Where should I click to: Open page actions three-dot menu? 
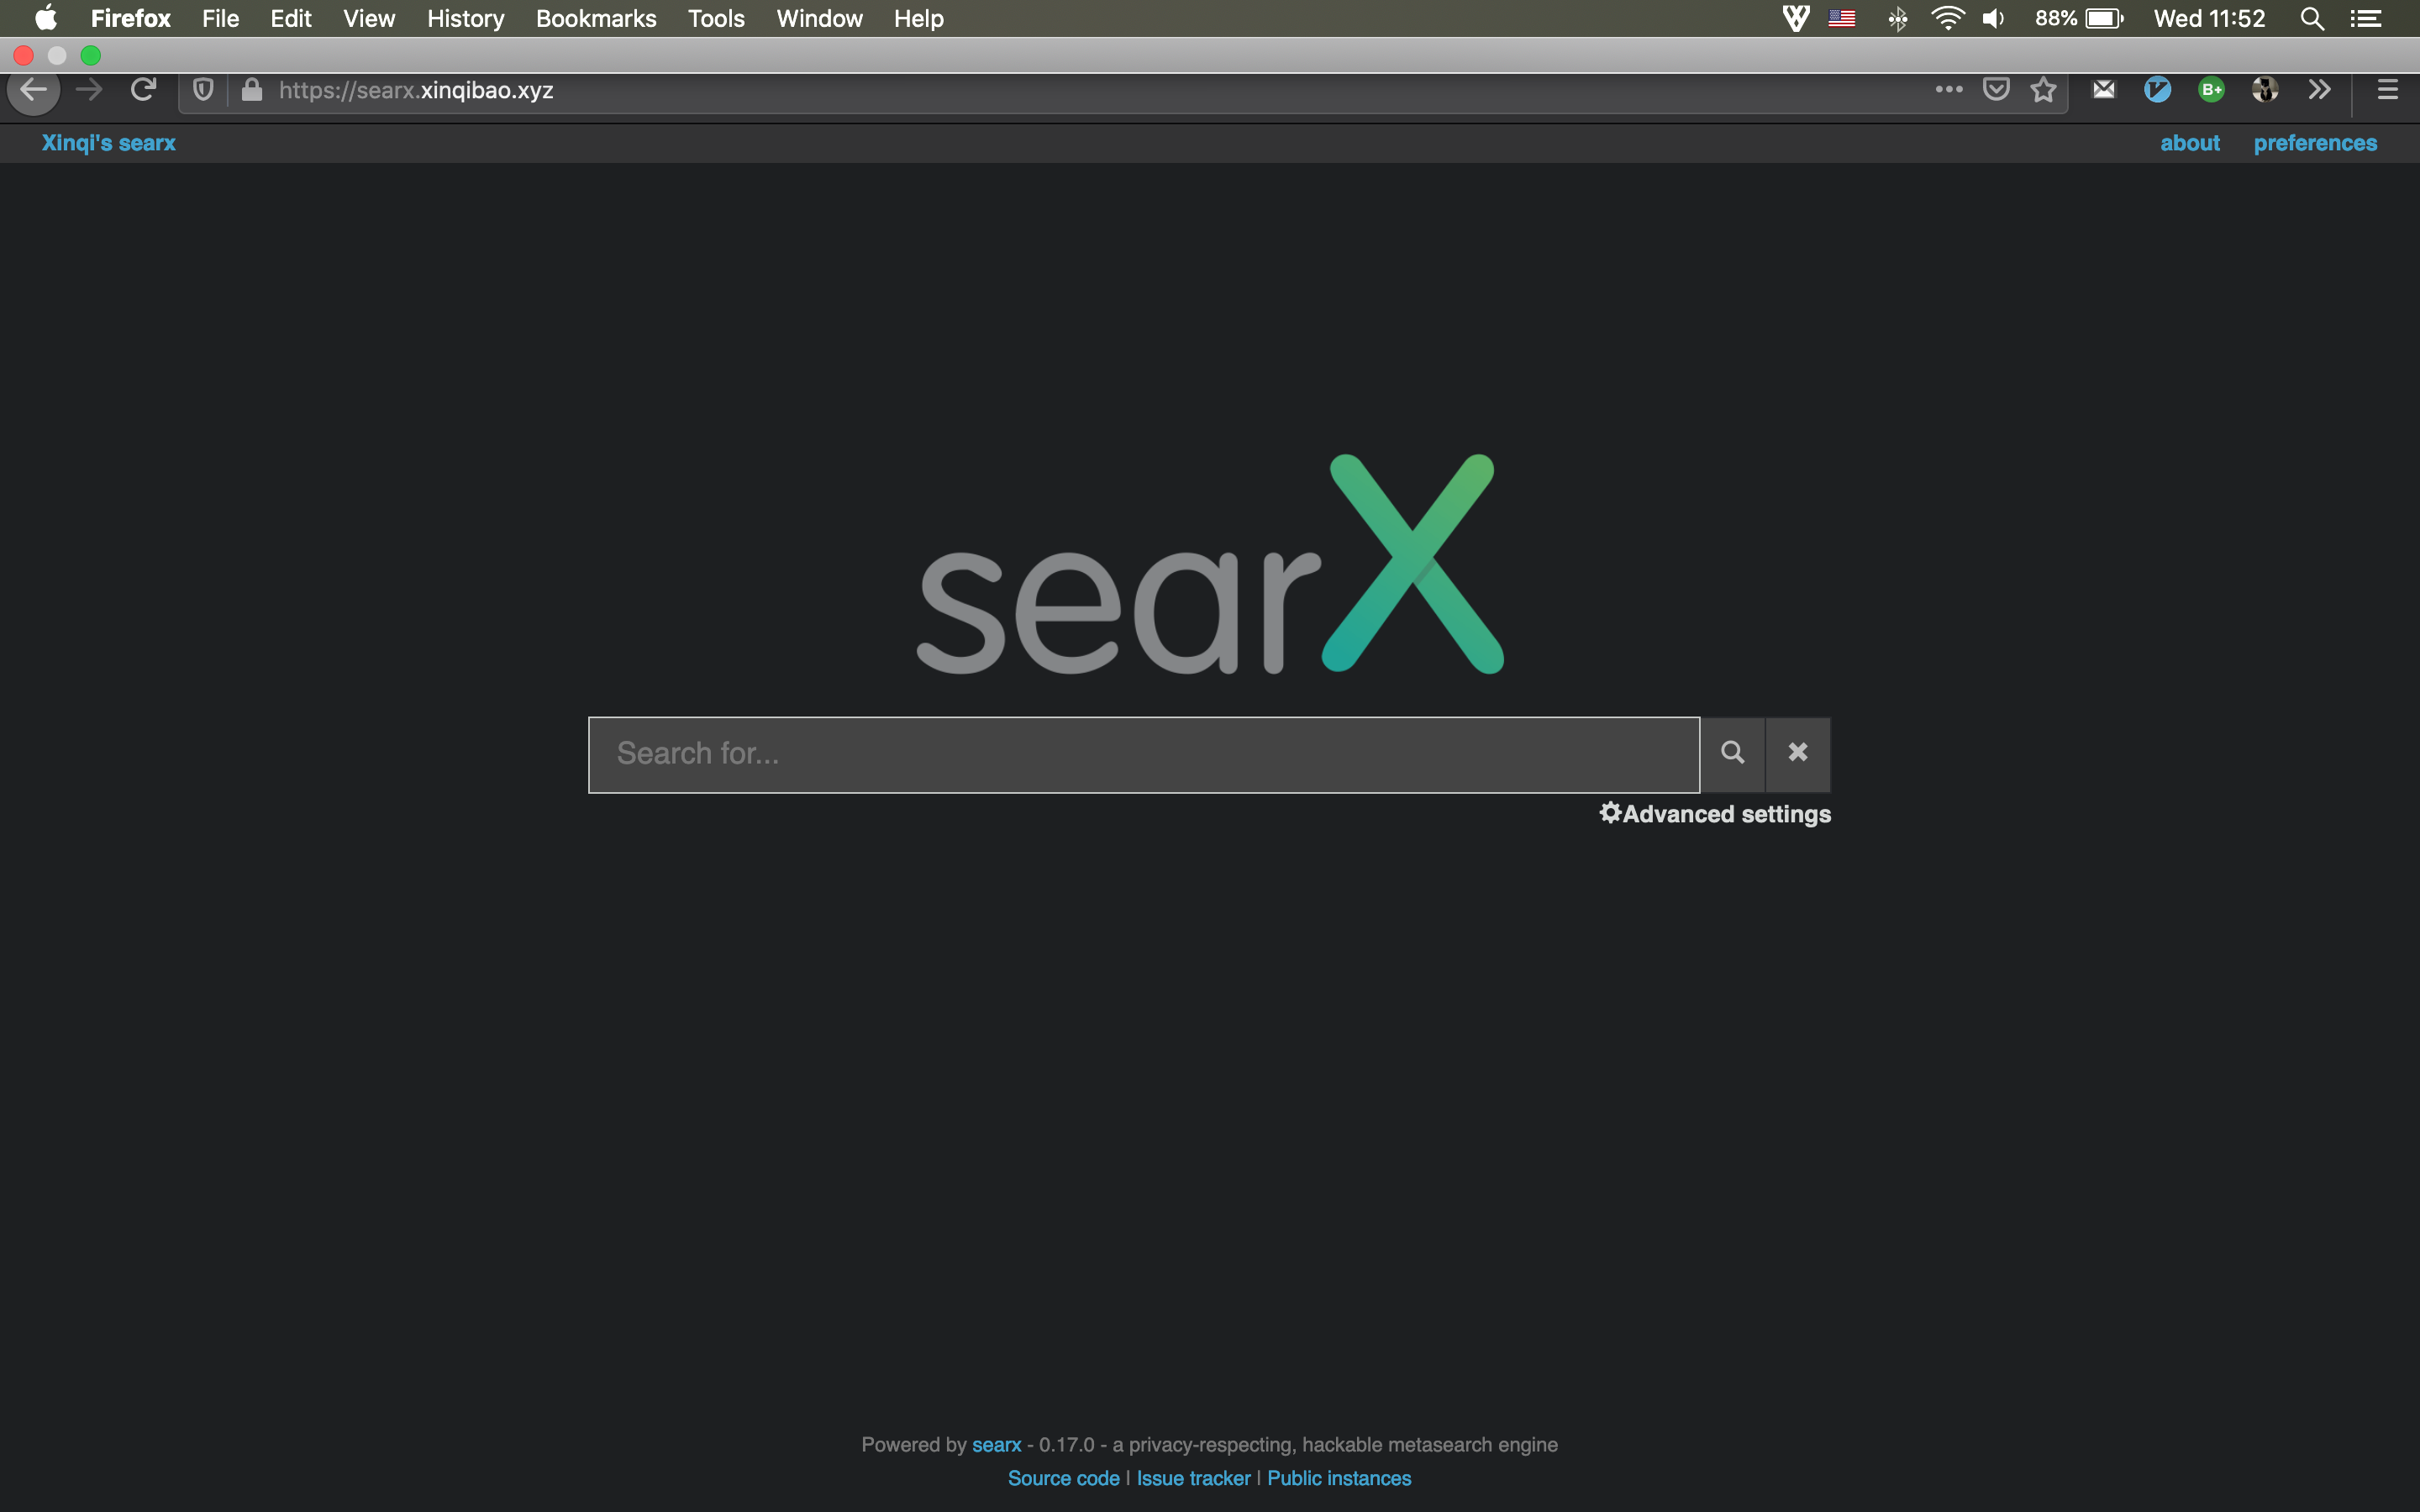click(x=1948, y=90)
